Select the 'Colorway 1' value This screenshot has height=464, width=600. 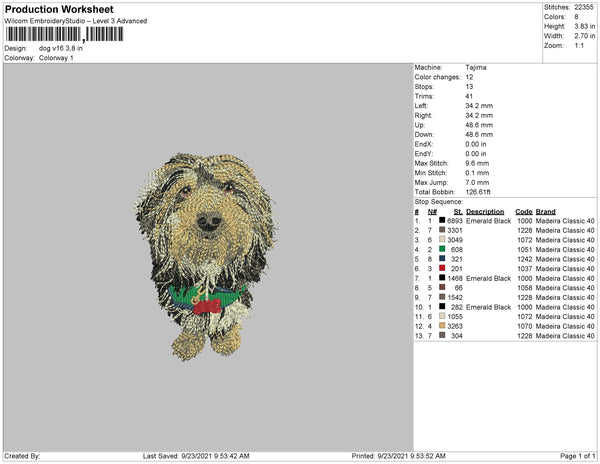(x=56, y=58)
